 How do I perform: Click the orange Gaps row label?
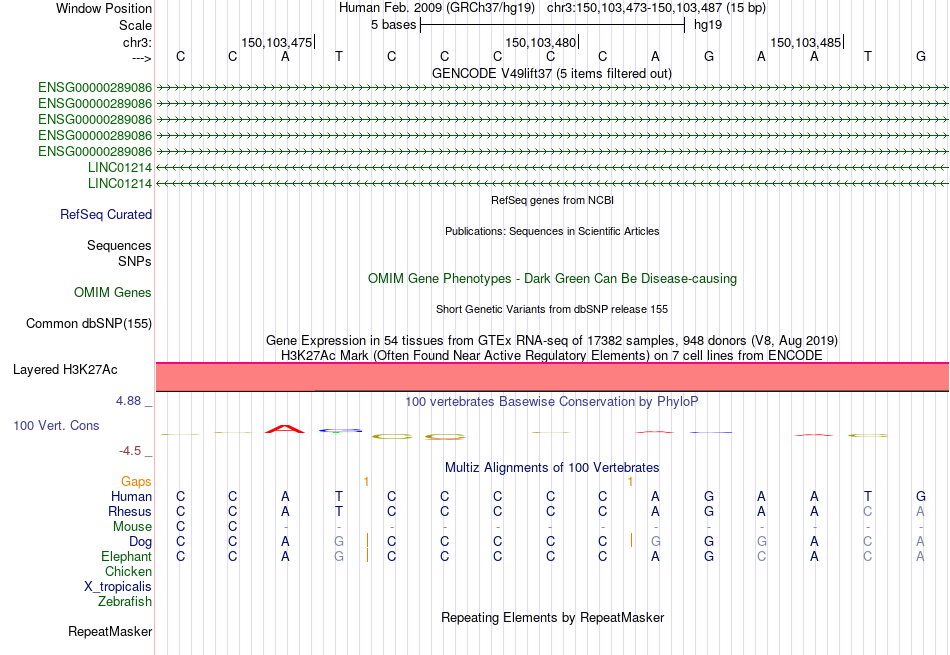click(x=136, y=481)
